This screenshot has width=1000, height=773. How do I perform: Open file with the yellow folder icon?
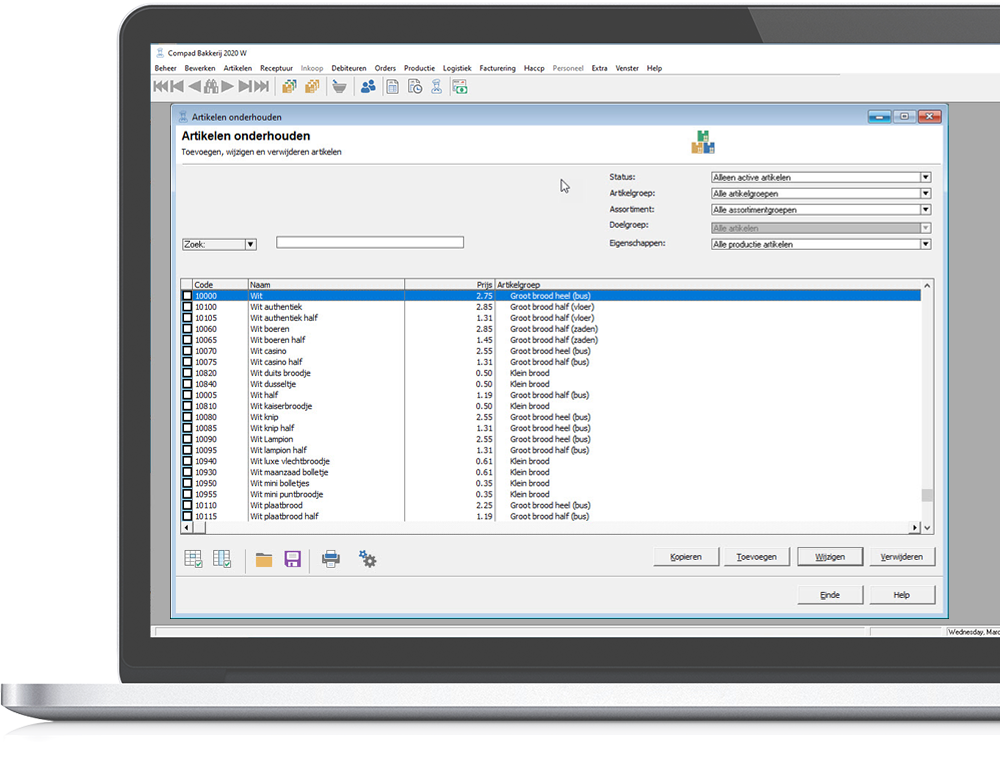264,560
